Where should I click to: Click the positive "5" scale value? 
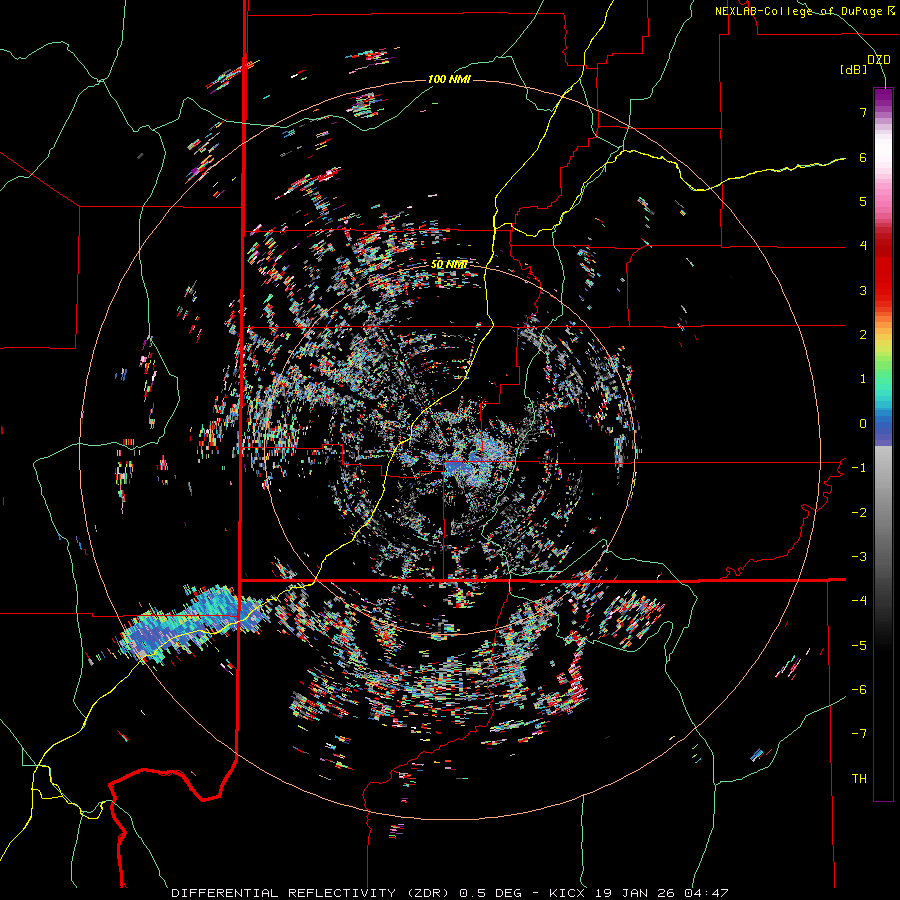(863, 201)
